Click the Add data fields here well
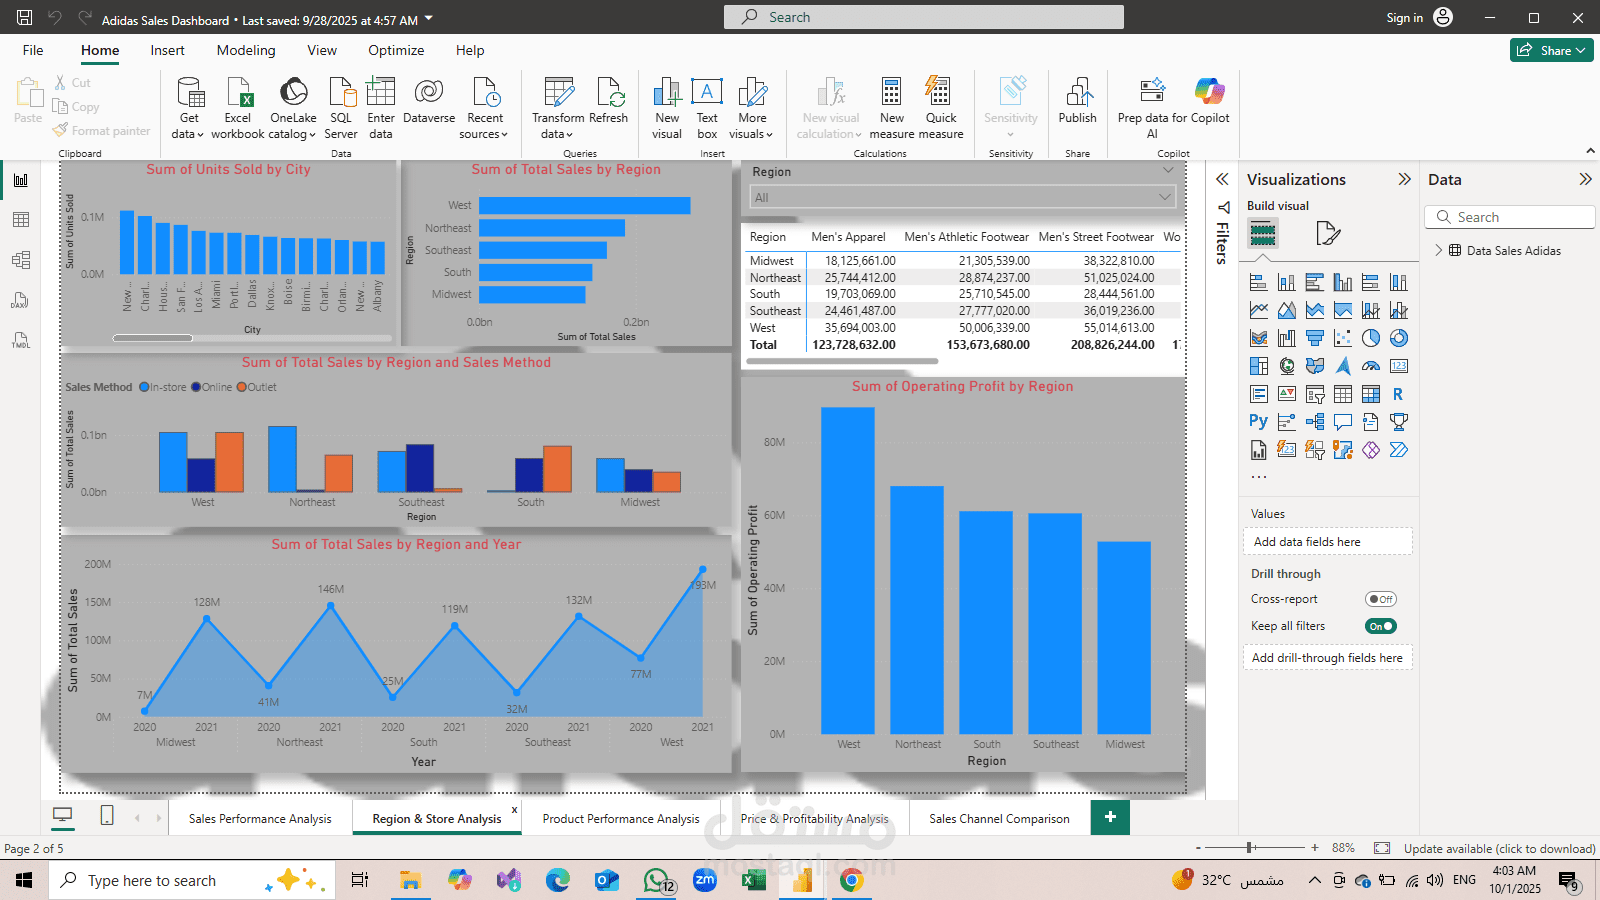This screenshot has width=1600, height=900. (x=1328, y=541)
